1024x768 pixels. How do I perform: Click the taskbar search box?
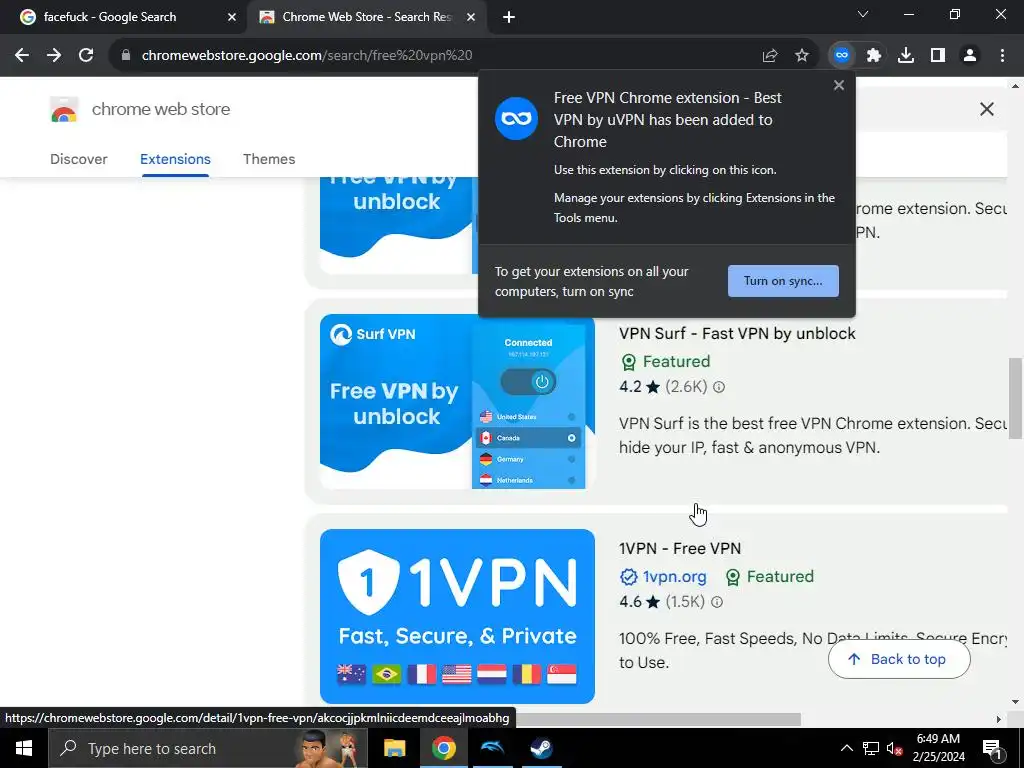click(208, 748)
